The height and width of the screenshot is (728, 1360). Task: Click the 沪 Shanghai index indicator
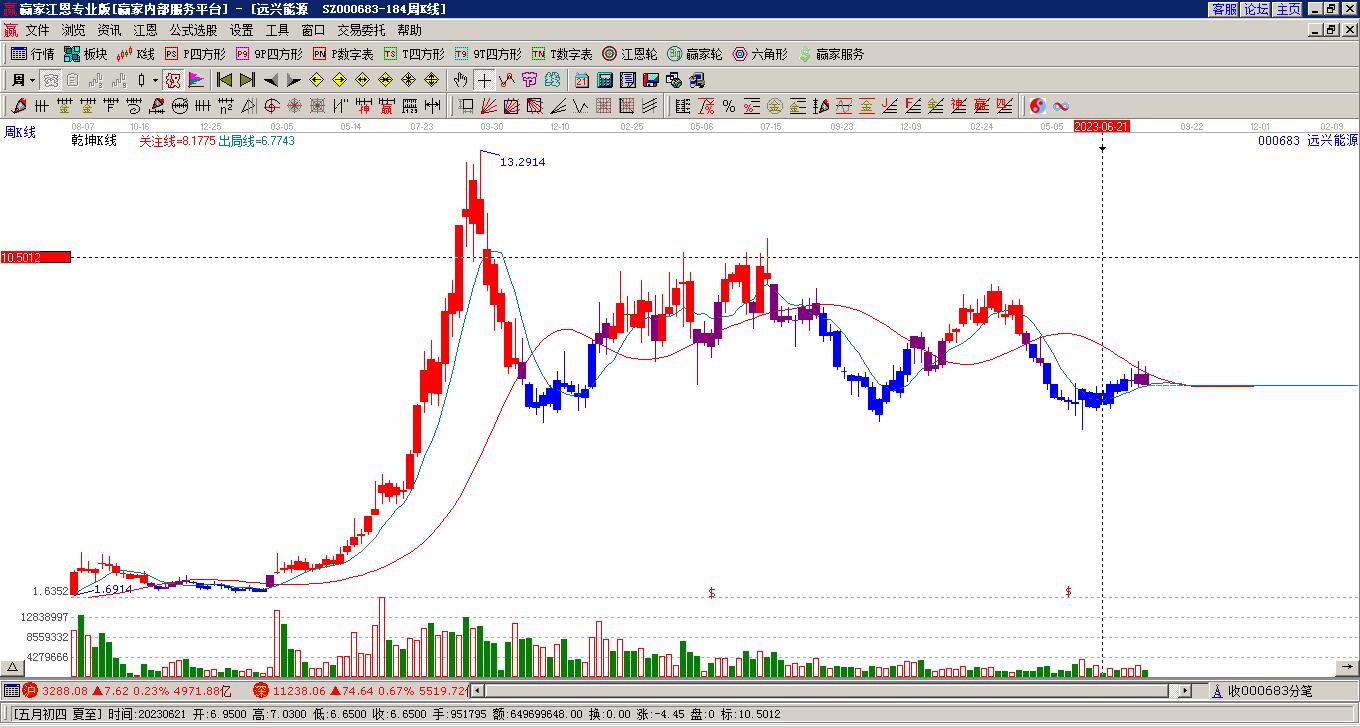[30, 690]
